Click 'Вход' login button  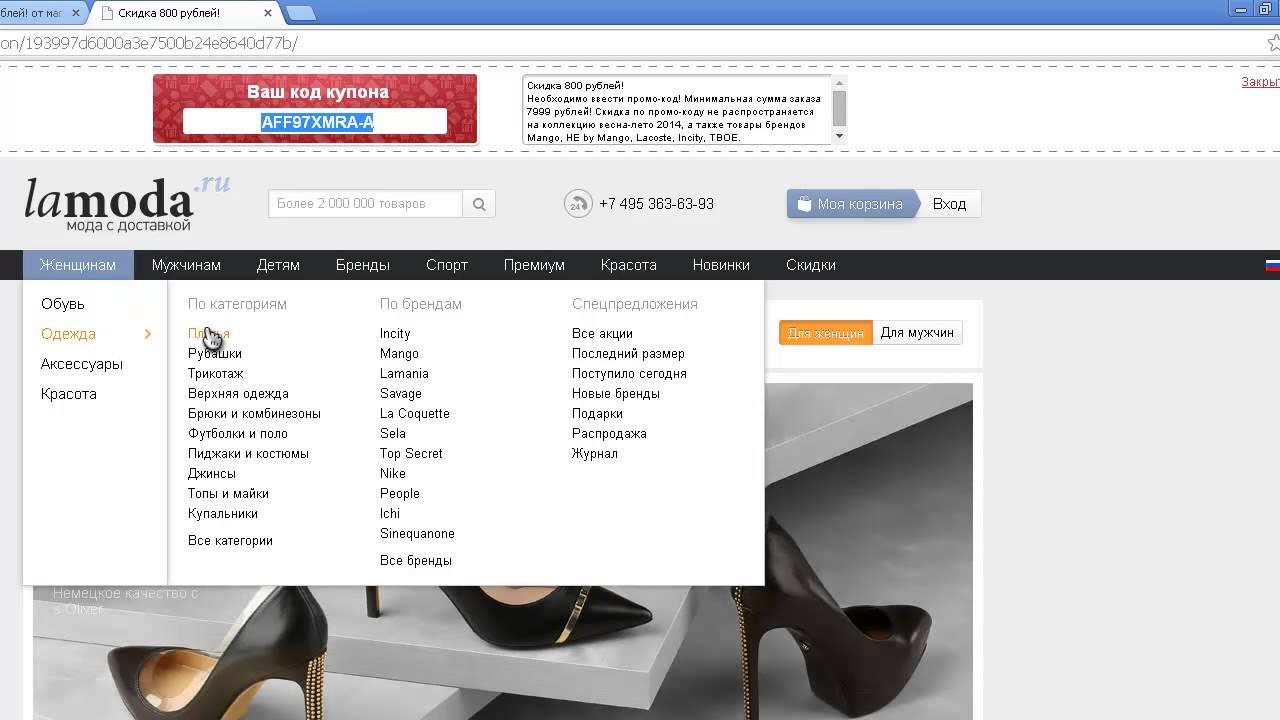[949, 204]
